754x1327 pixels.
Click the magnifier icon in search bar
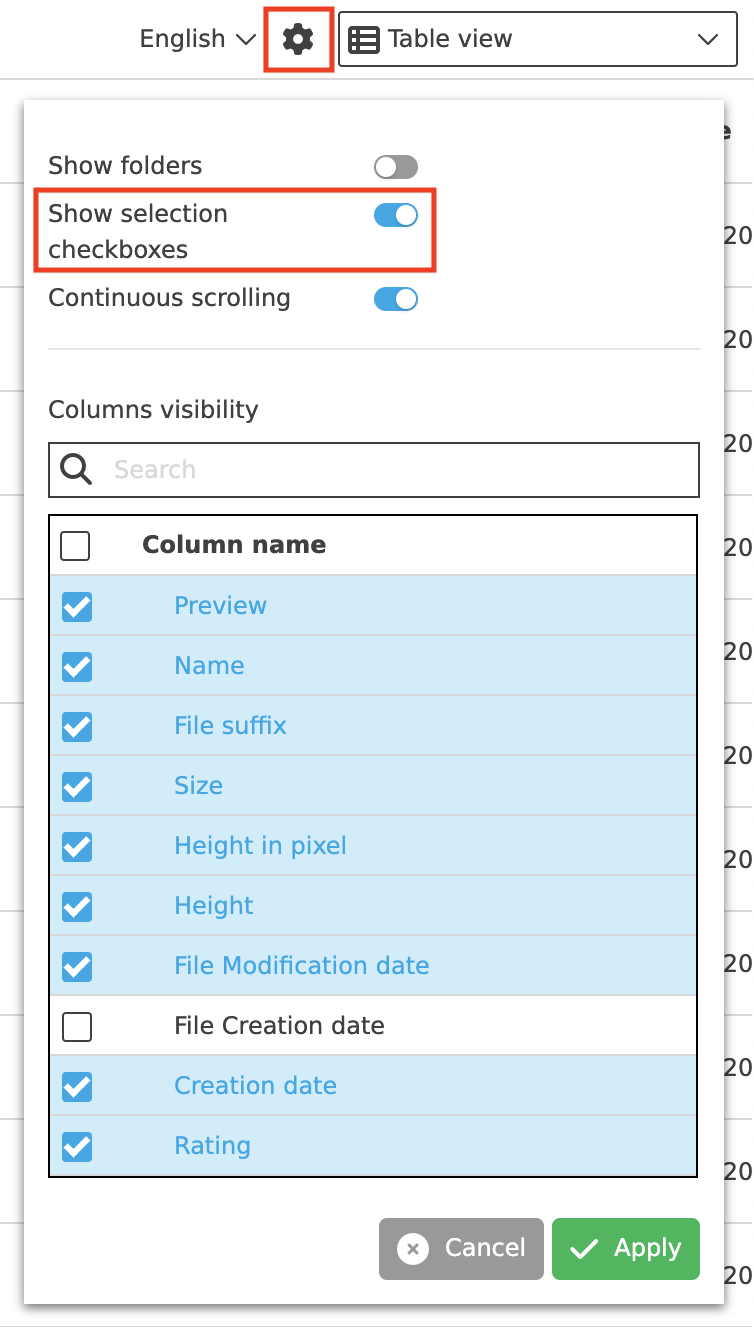(76, 469)
